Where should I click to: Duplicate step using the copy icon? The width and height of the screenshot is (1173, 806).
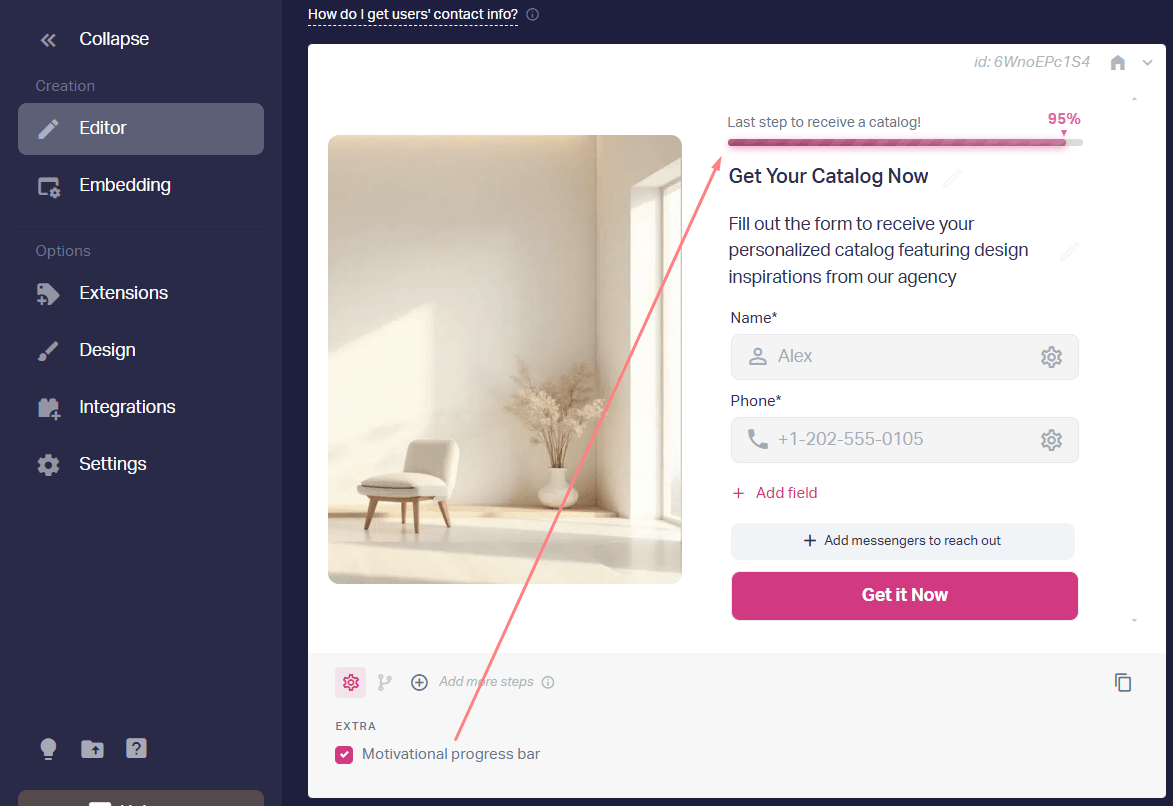1122,683
